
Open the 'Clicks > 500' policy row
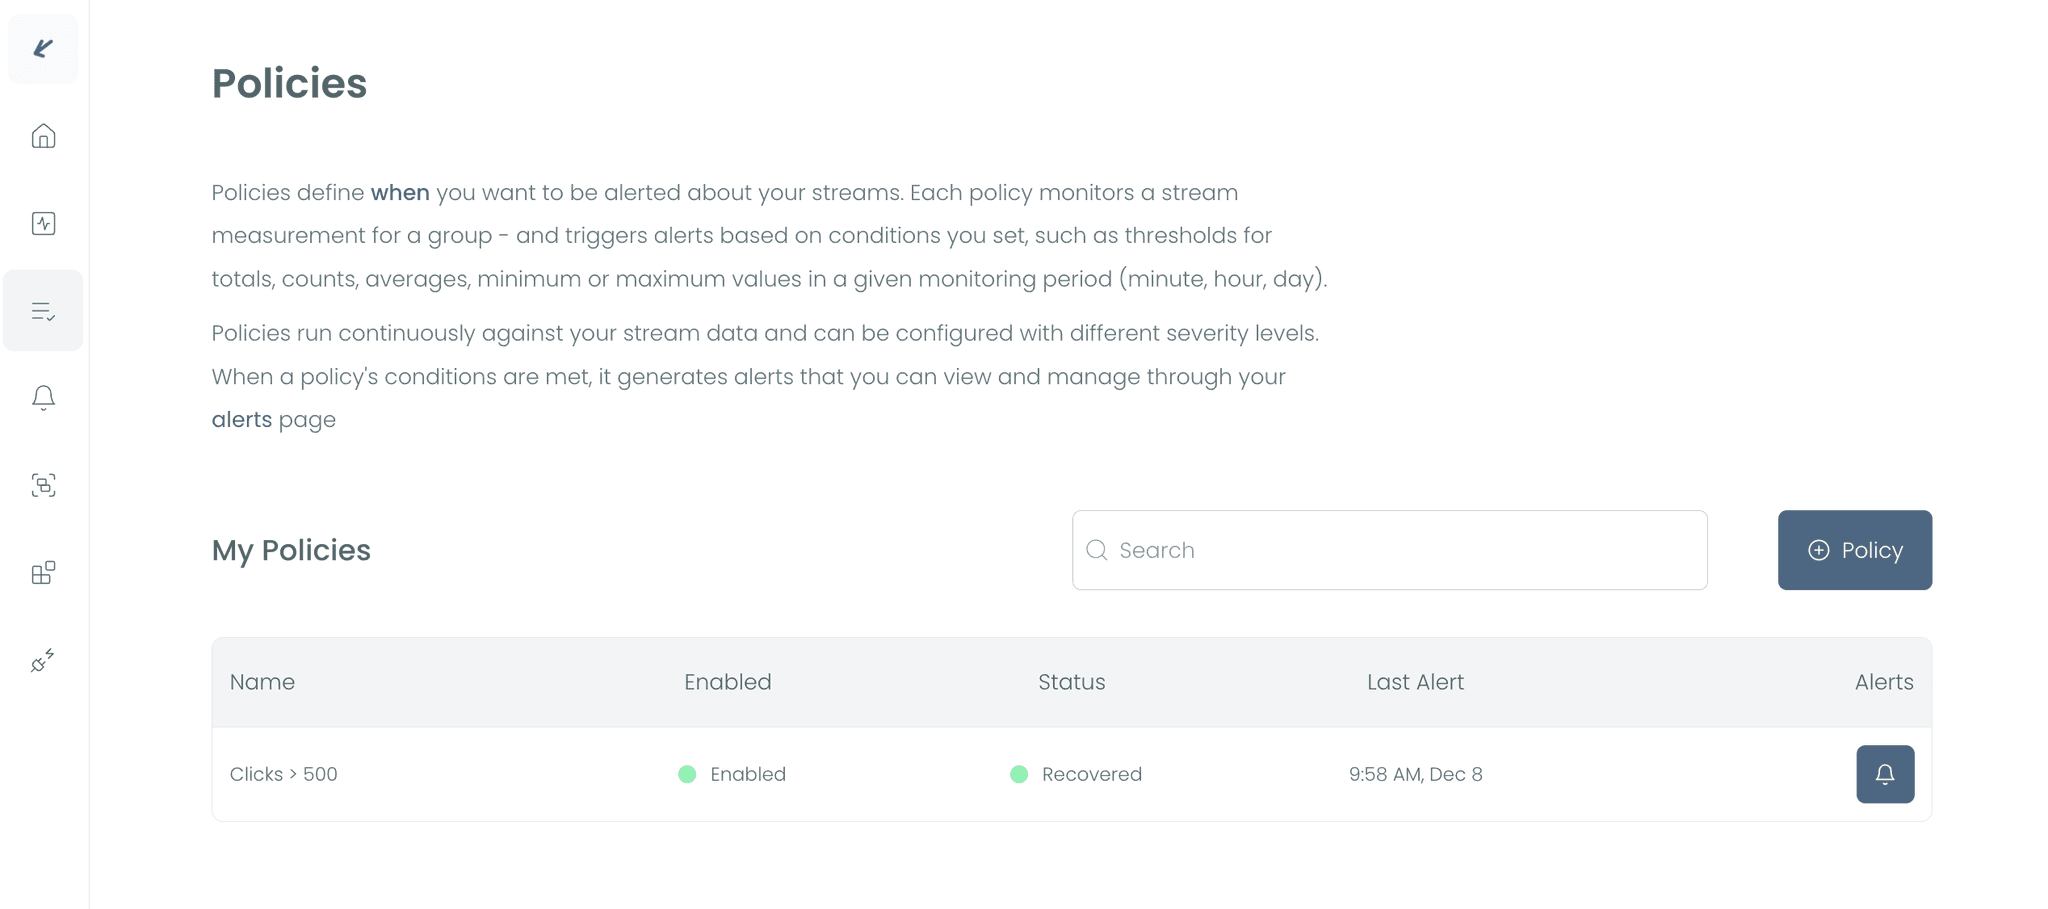[x=1072, y=774]
